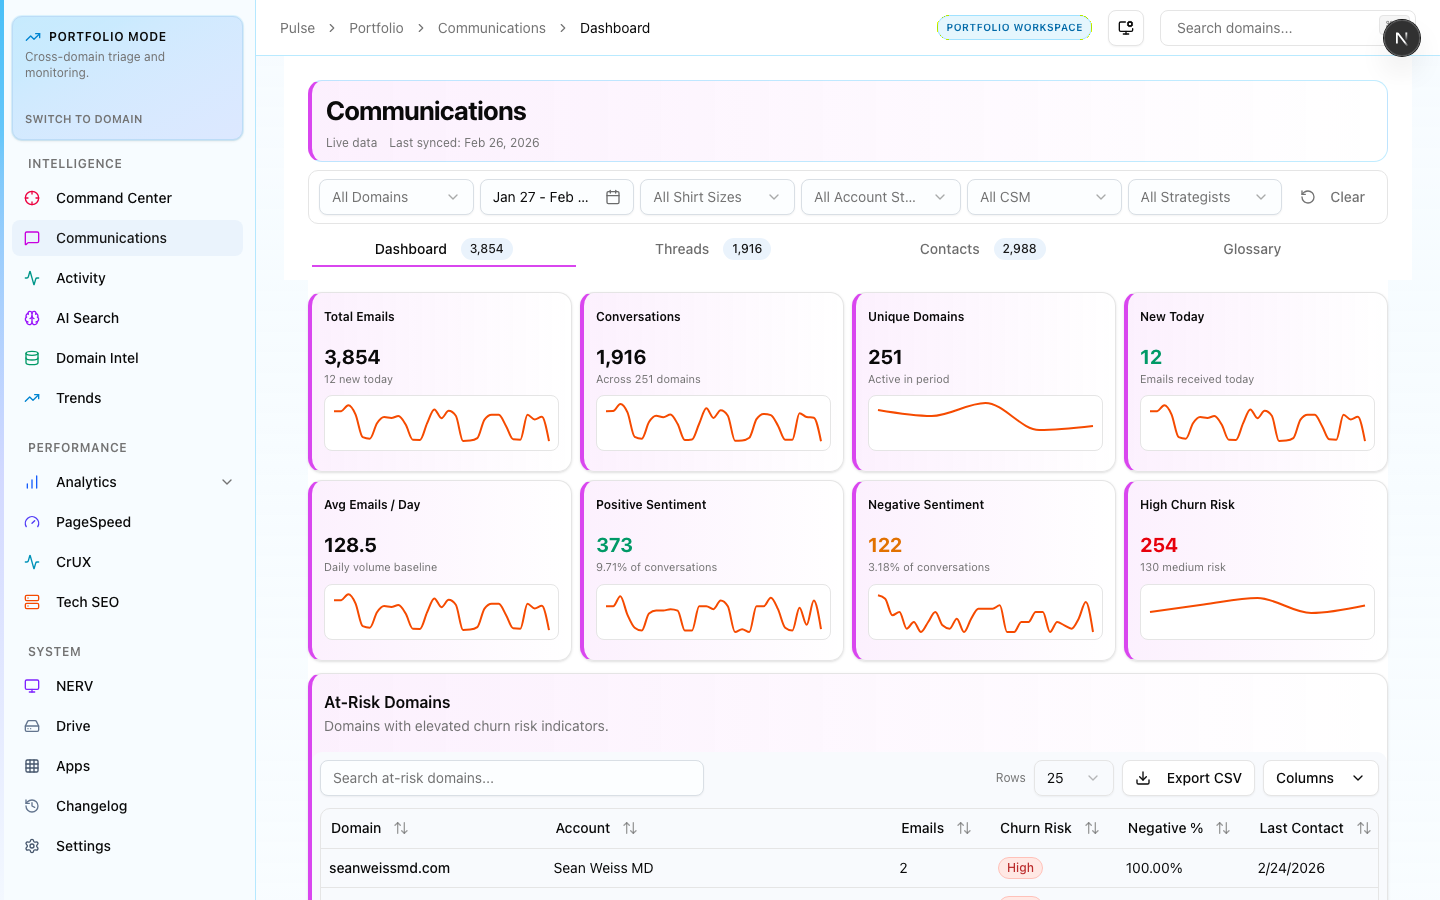
Task: Sort table by Churn Risk column
Action: 1092,828
